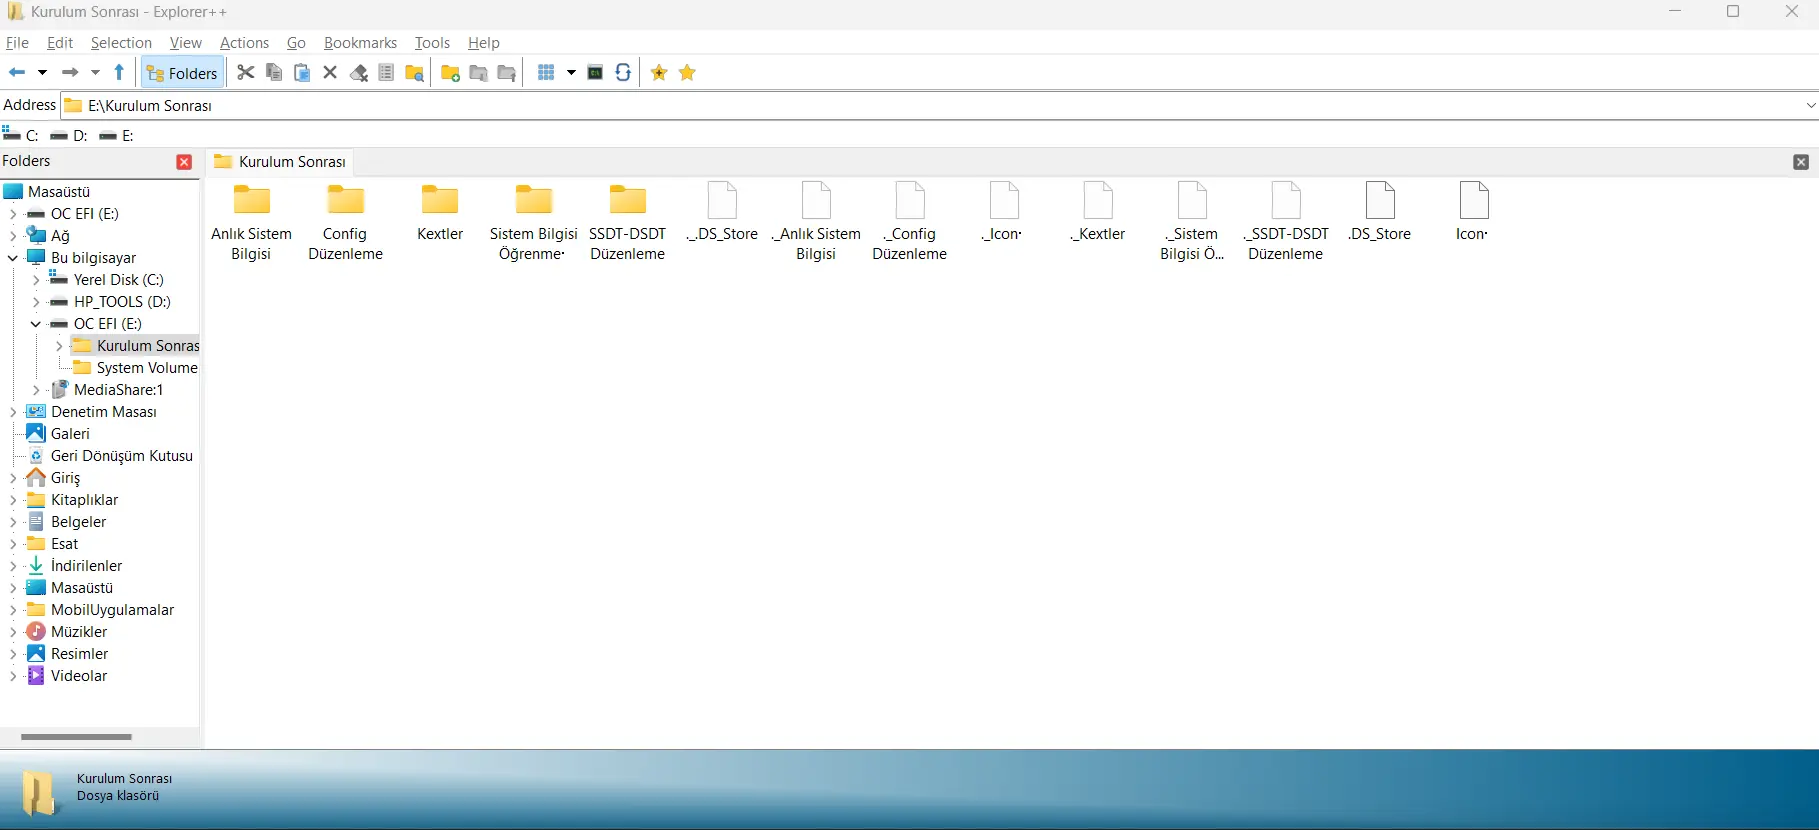Screen dimensions: 1819x830
Task: Select Geri Dönüşüm Kutusu in tree
Action: click(x=110, y=456)
